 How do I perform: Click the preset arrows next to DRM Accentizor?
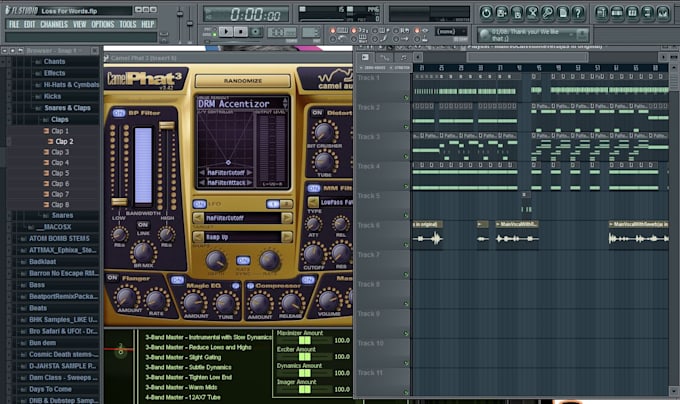pyautogui.click(x=285, y=103)
